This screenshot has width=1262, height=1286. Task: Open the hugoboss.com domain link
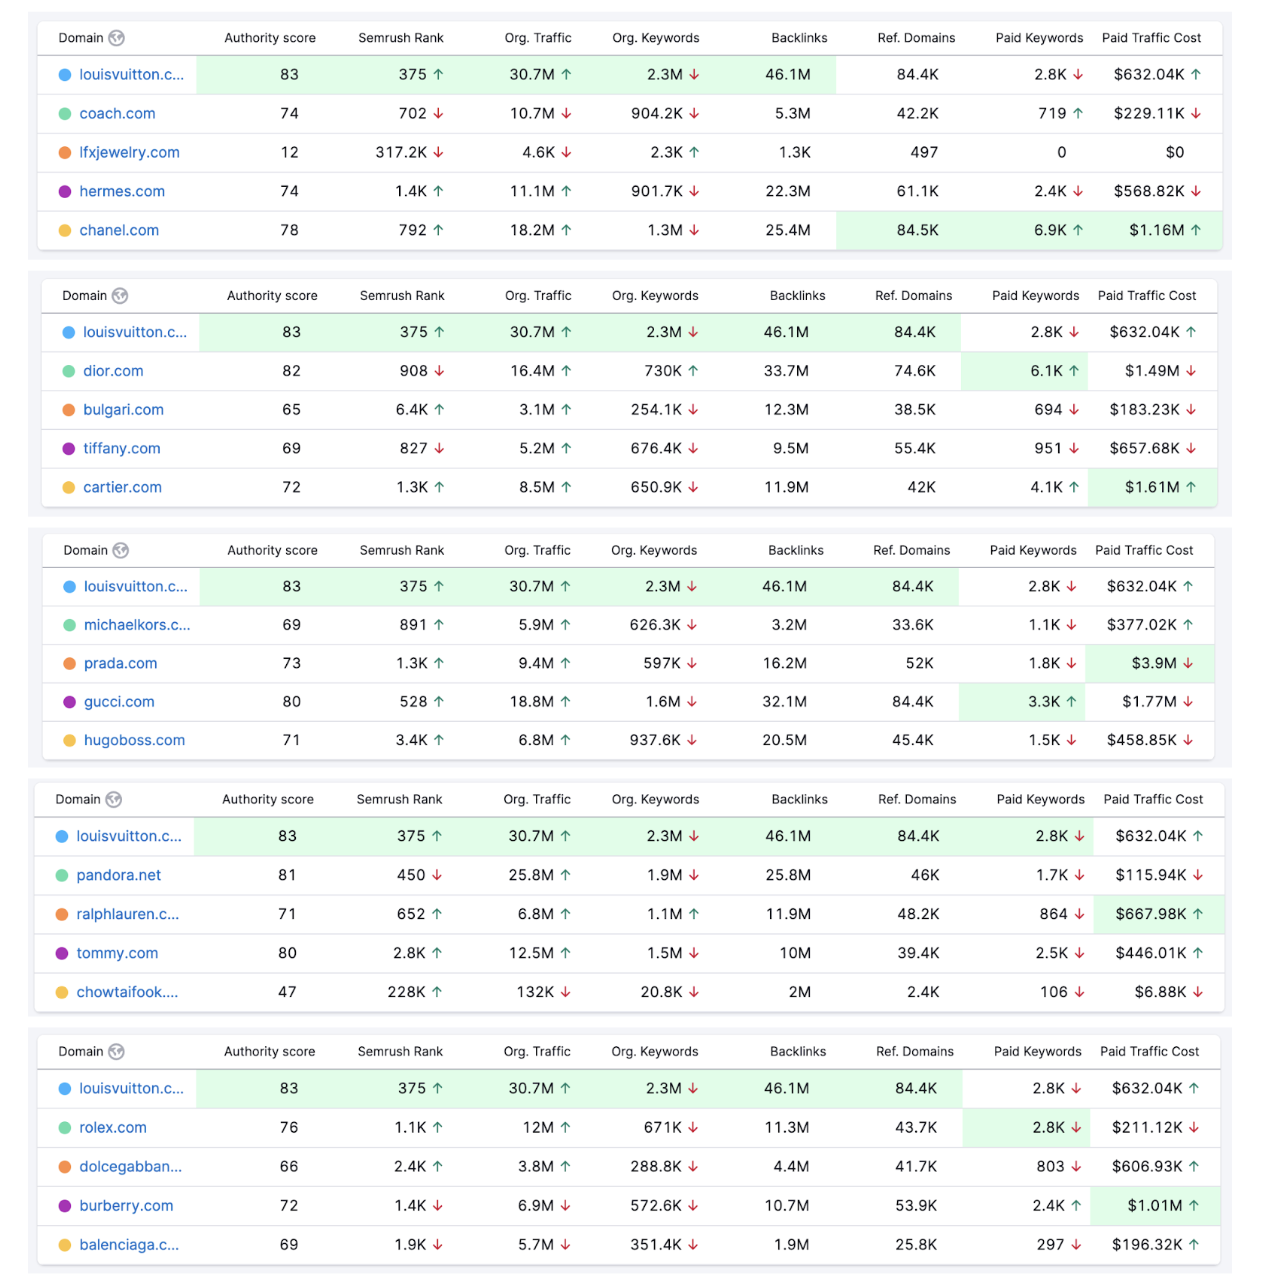[134, 741]
